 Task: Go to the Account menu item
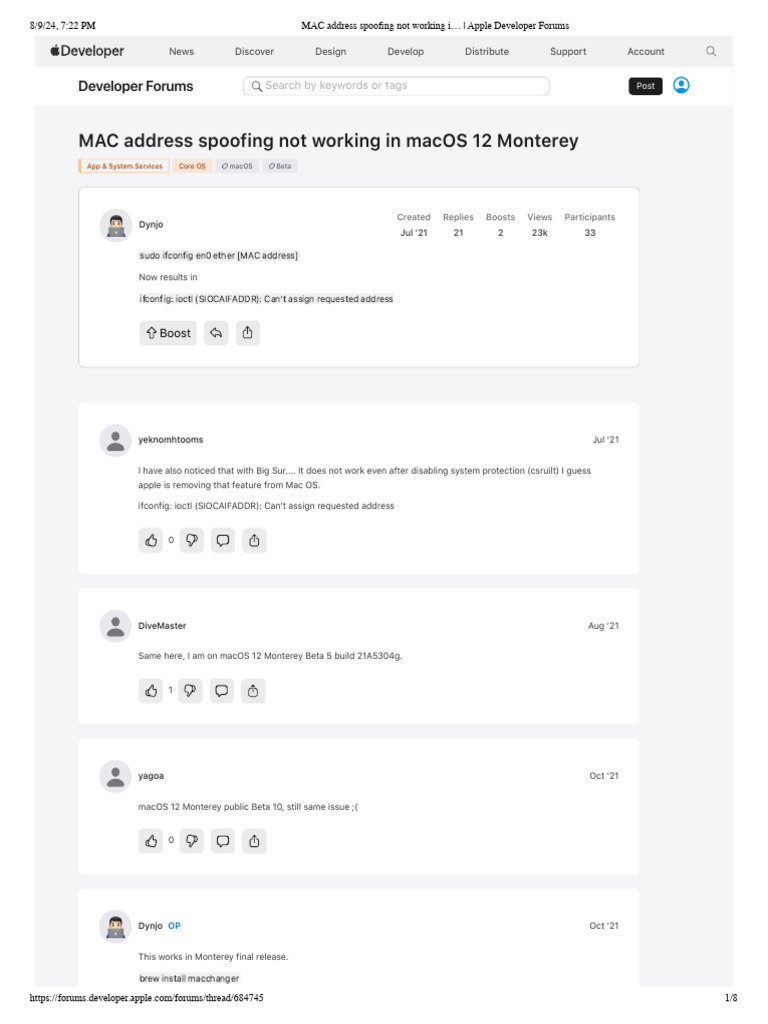pyautogui.click(x=646, y=51)
